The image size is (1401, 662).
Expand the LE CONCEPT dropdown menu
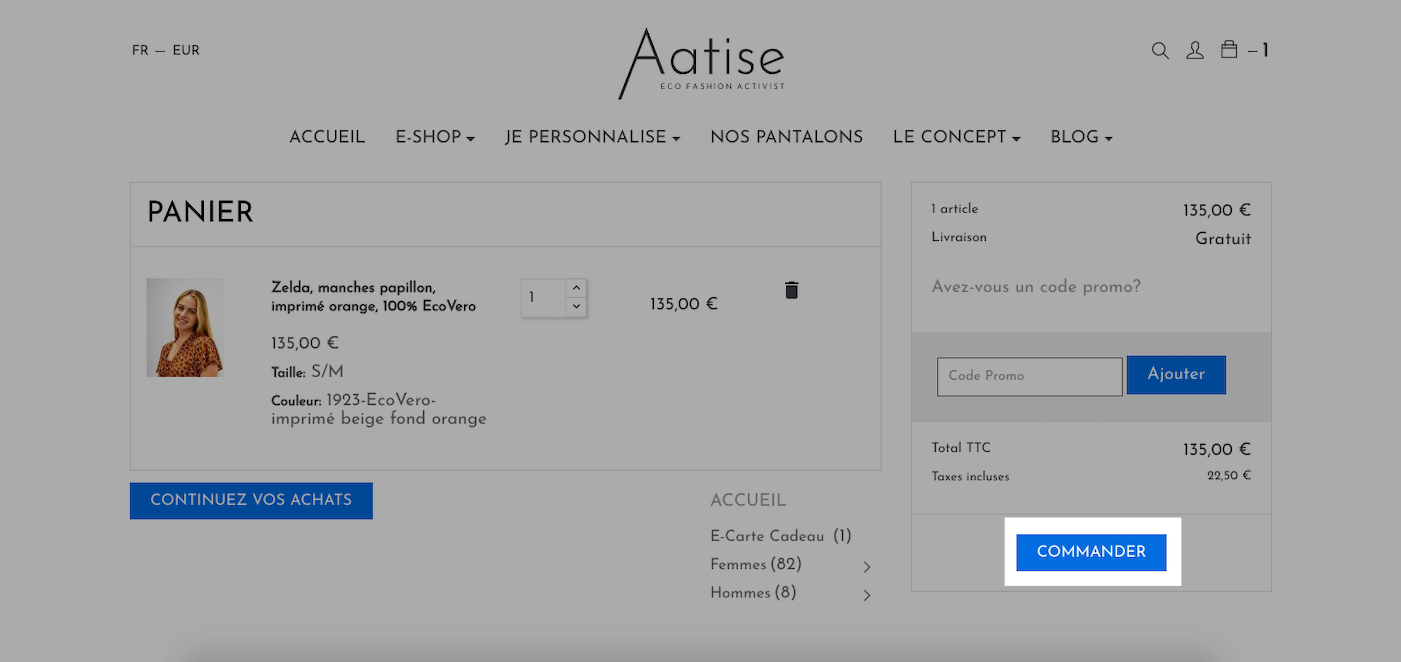pyautogui.click(x=957, y=137)
